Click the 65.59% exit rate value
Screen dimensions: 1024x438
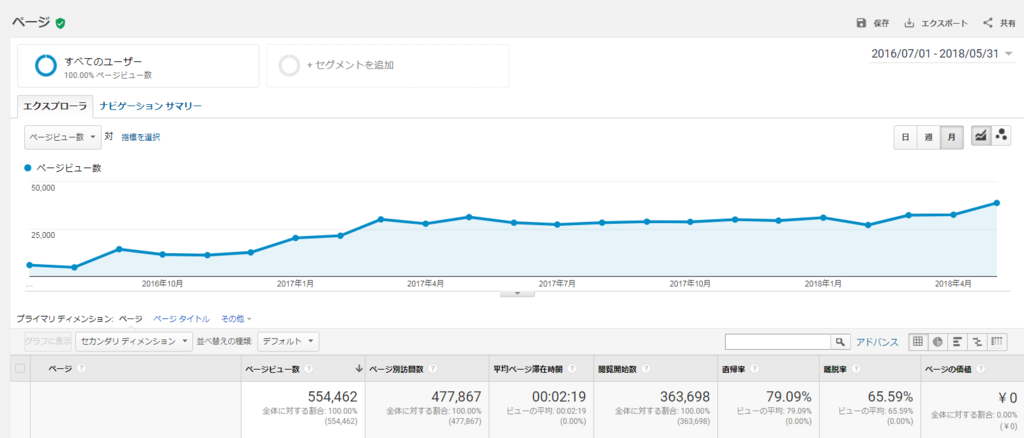pyautogui.click(x=891, y=397)
